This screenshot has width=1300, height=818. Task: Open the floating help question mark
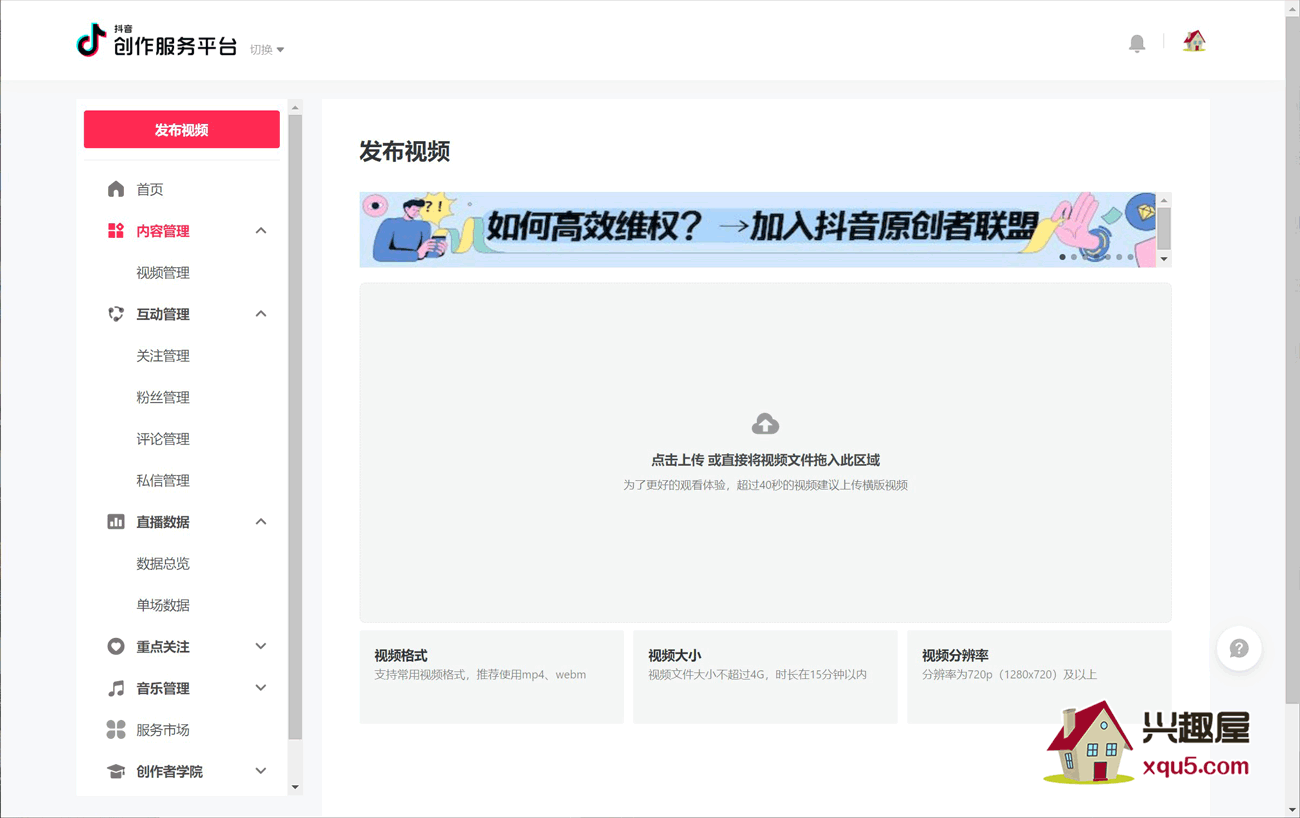(1239, 649)
